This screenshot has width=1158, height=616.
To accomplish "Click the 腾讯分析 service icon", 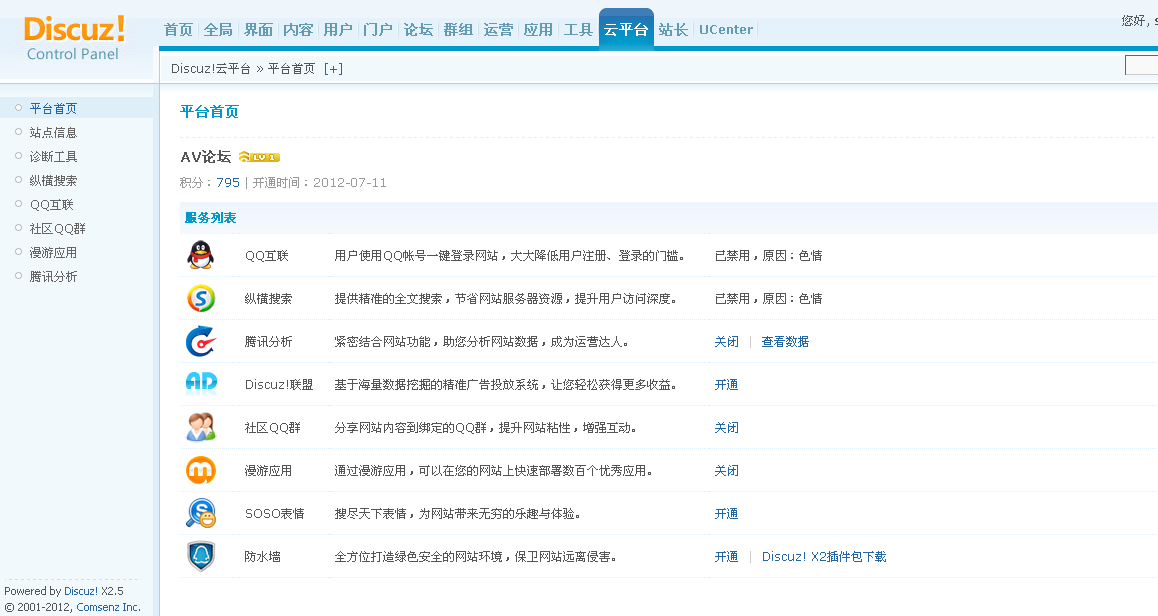I will coord(201,341).
